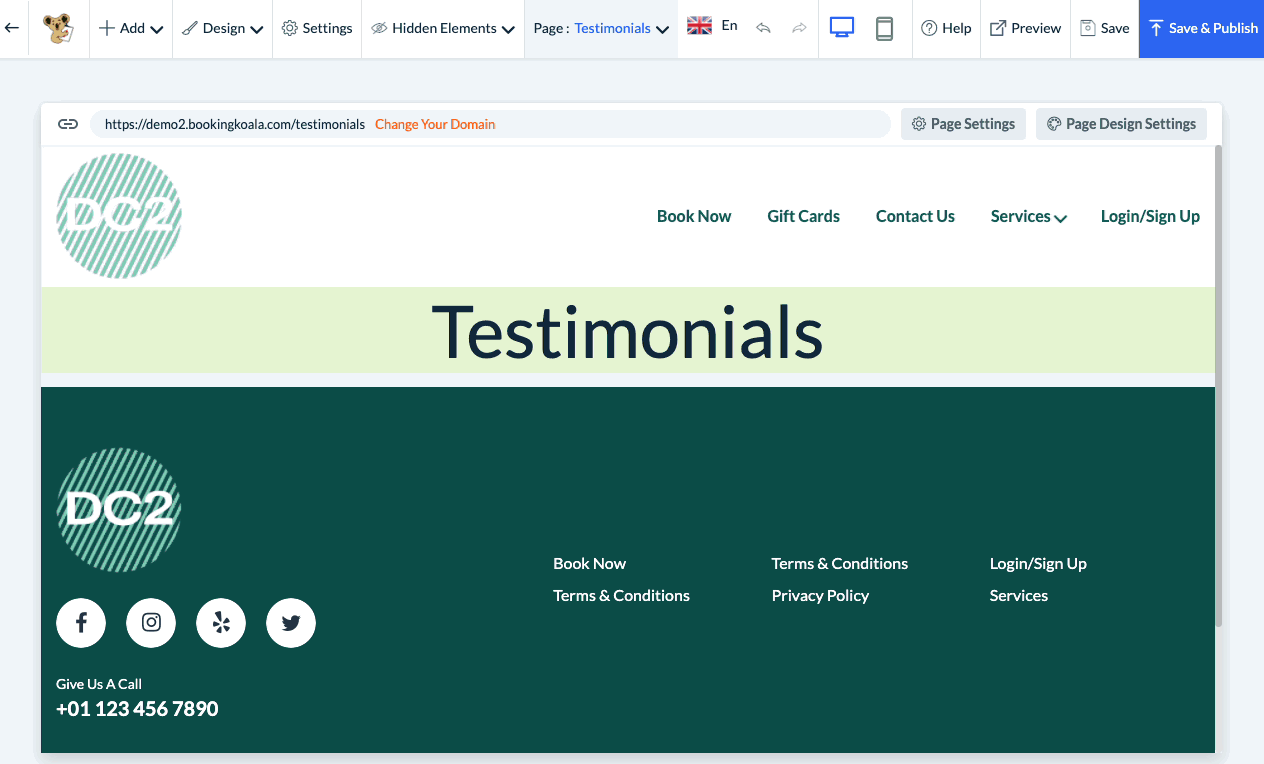Image resolution: width=1264 pixels, height=764 pixels.
Task: Click Login/Sign Up in header navigation
Action: tap(1150, 216)
